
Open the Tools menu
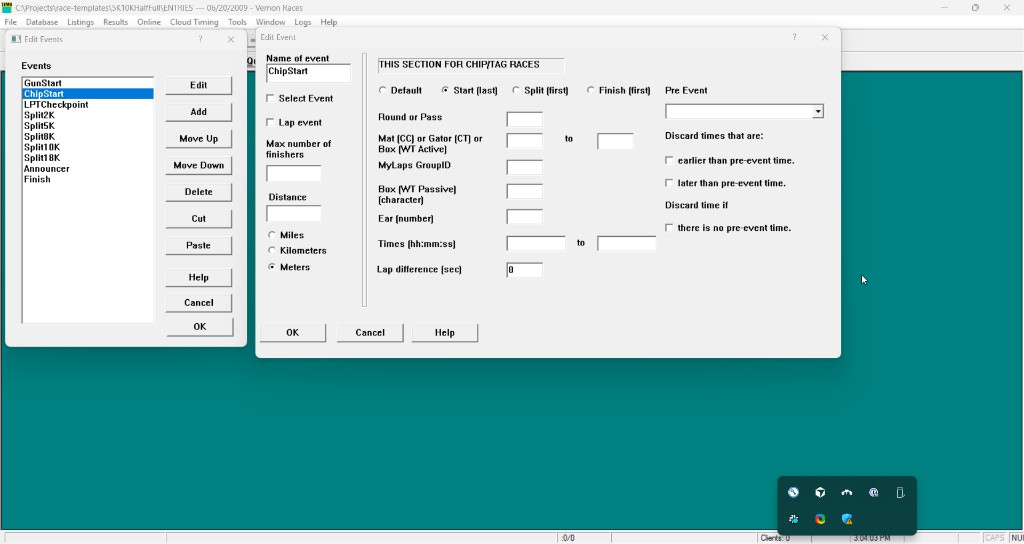click(237, 22)
